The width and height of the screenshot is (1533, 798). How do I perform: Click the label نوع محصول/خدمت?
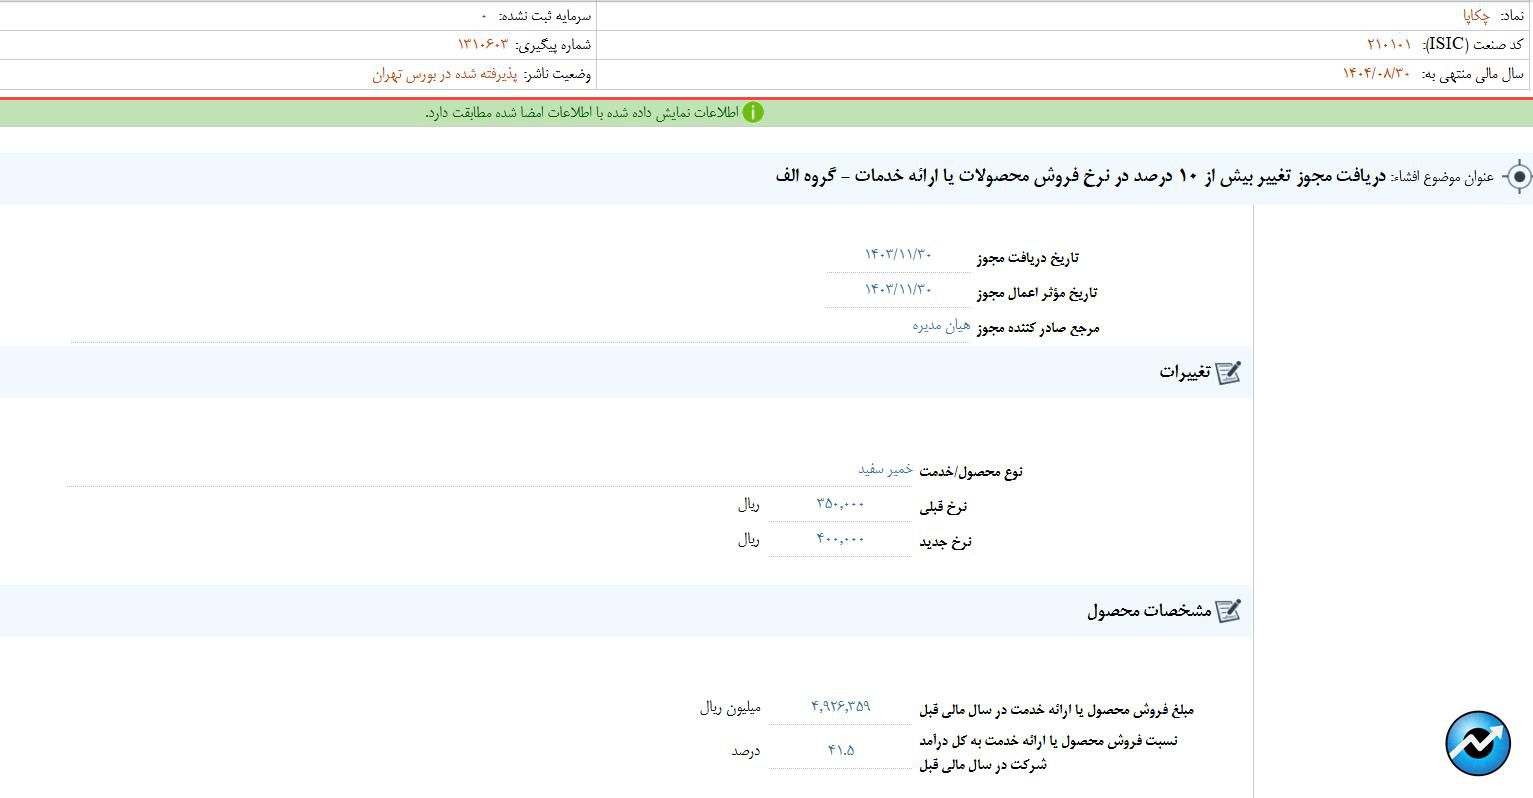(x=970, y=472)
